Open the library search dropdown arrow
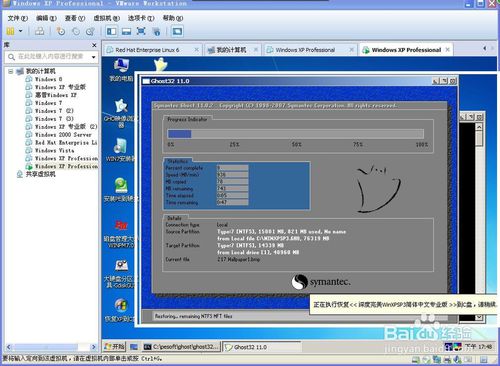Viewport: 500px width, 366px height. pyautogui.click(x=94, y=57)
